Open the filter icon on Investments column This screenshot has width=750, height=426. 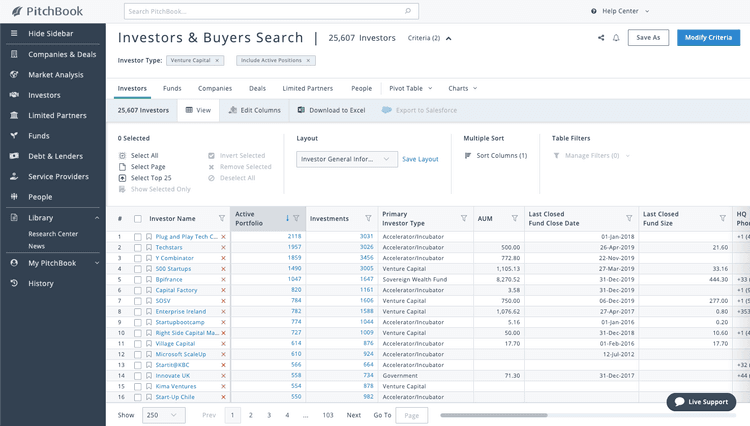[368, 218]
